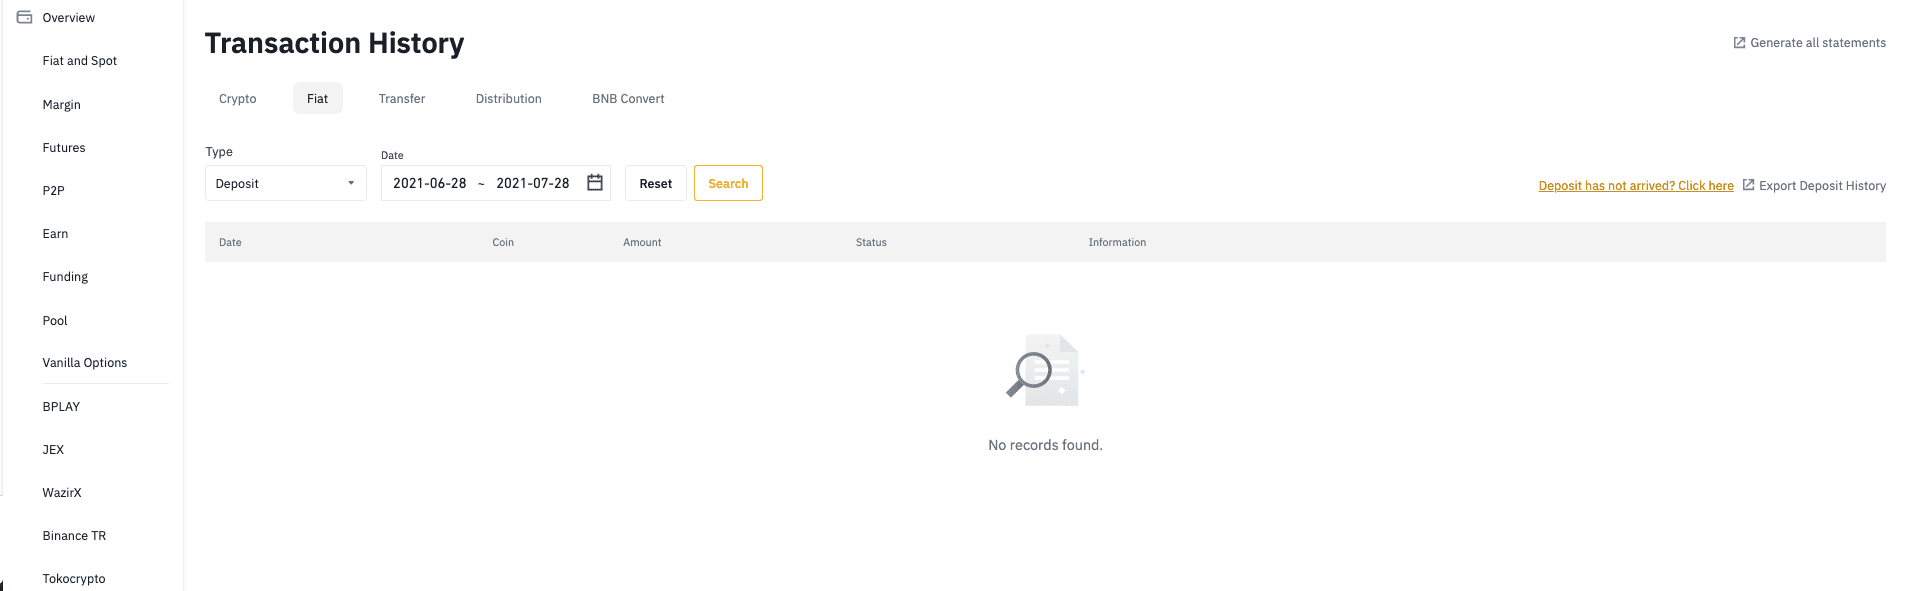Click the Coin column header
The image size is (1905, 591).
tap(503, 242)
